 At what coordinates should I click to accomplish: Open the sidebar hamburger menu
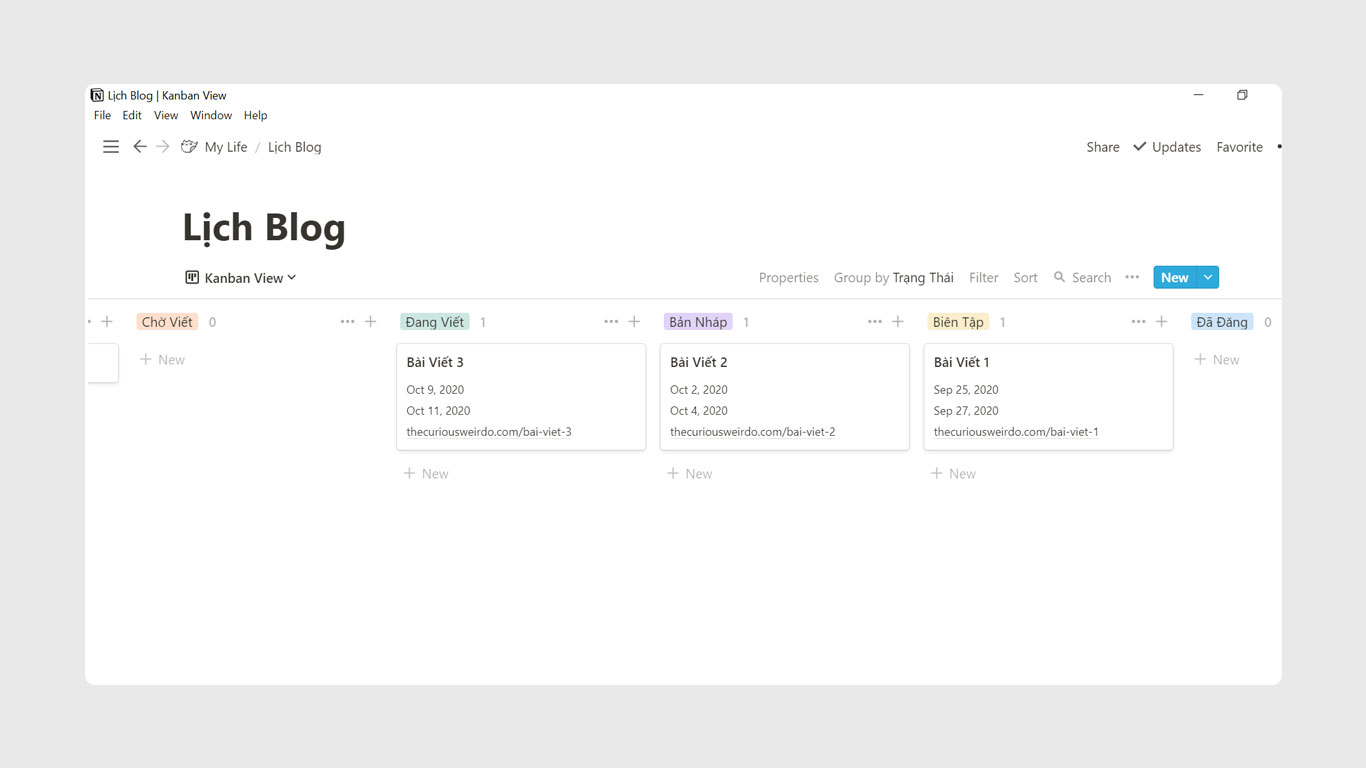(111, 147)
